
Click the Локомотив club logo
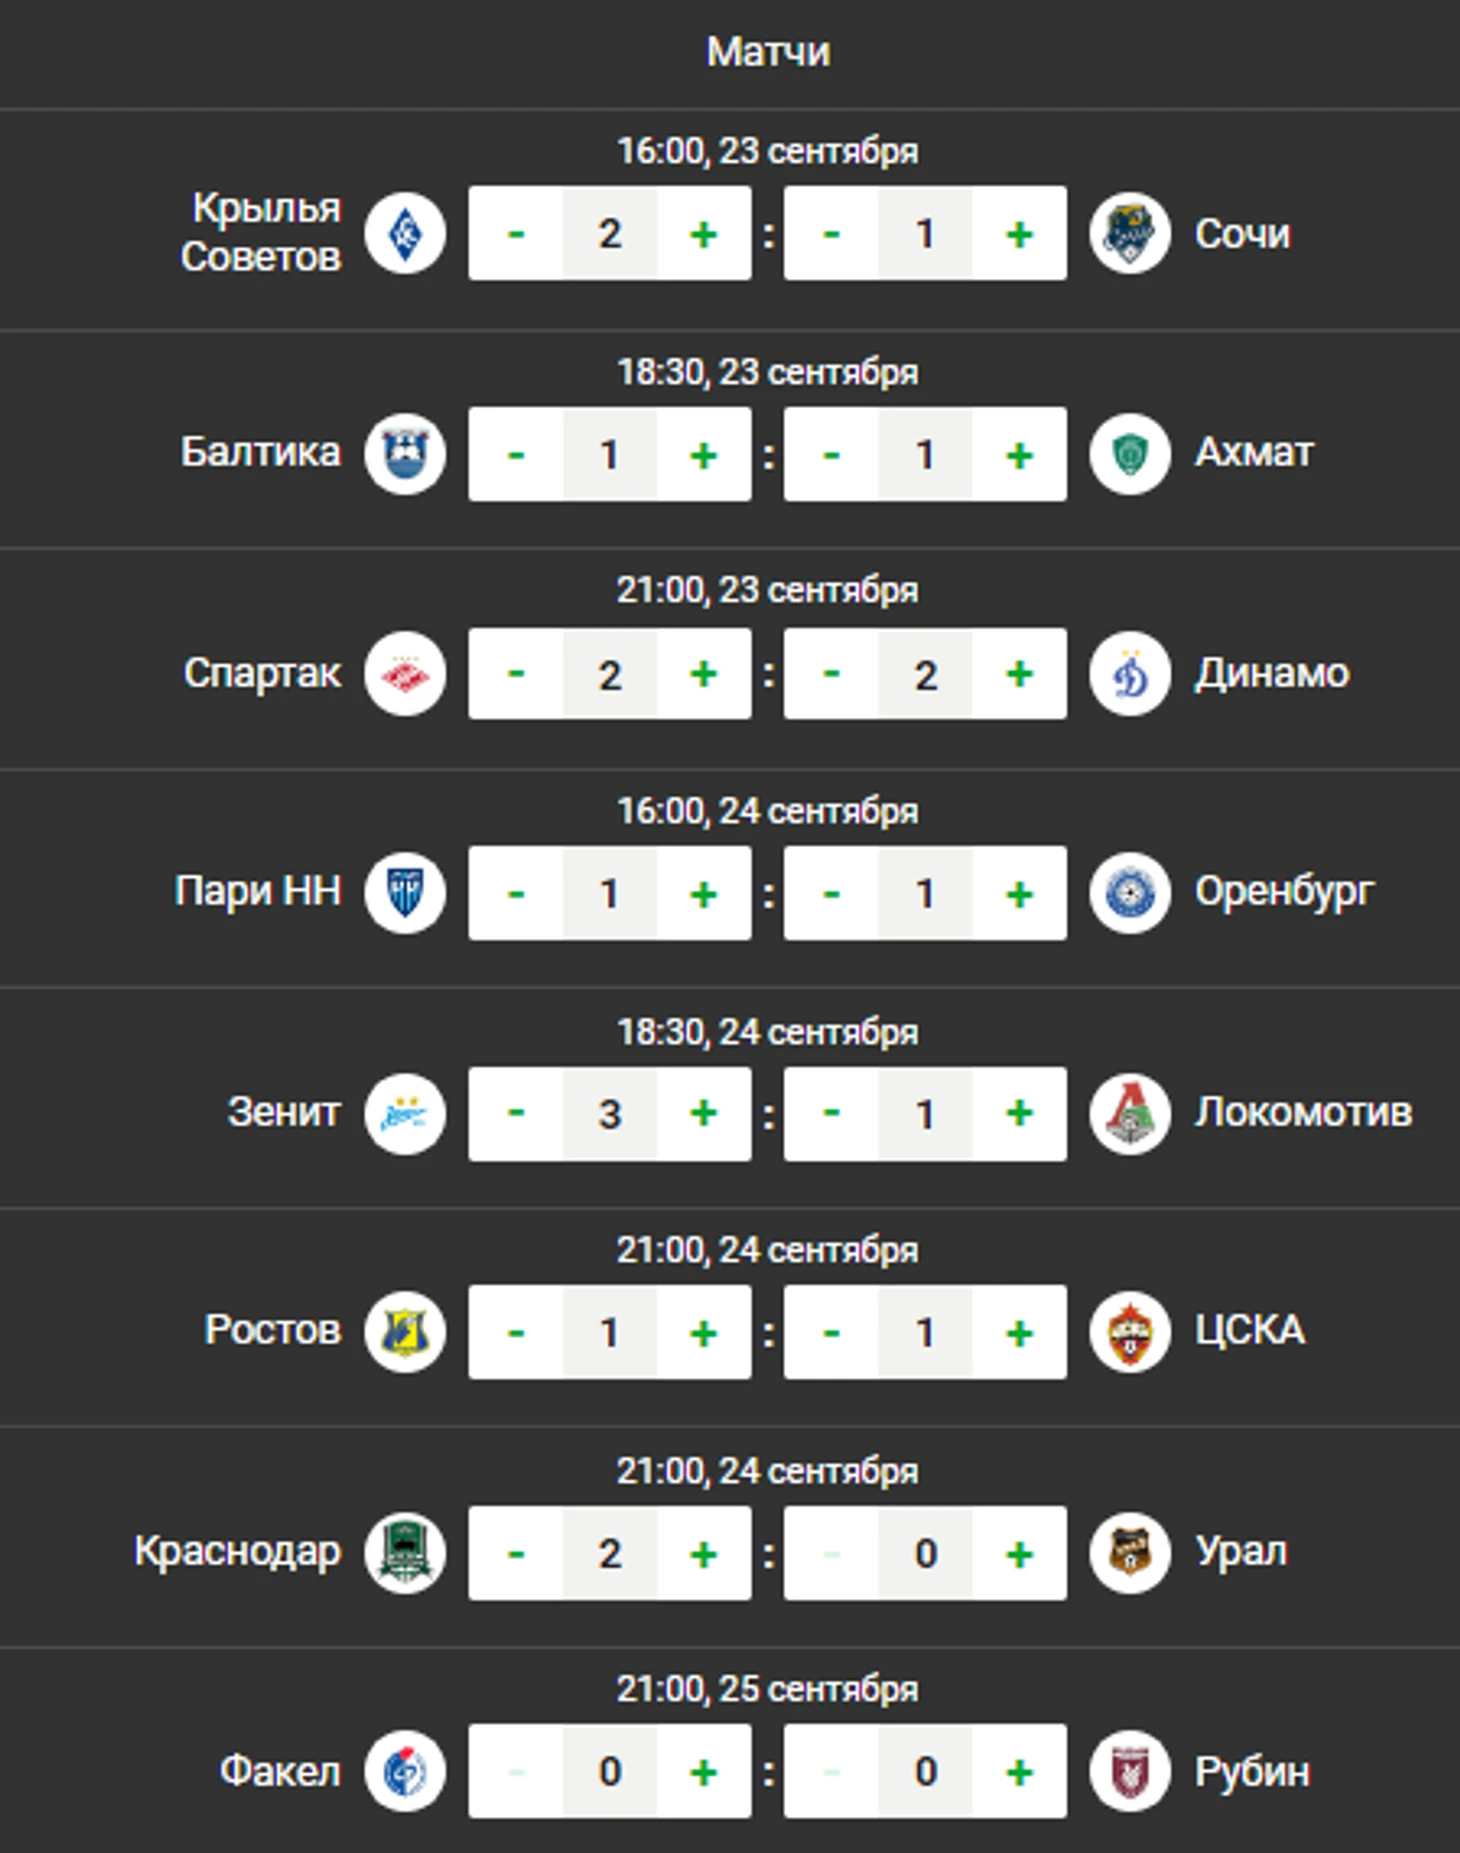coord(1130,1113)
